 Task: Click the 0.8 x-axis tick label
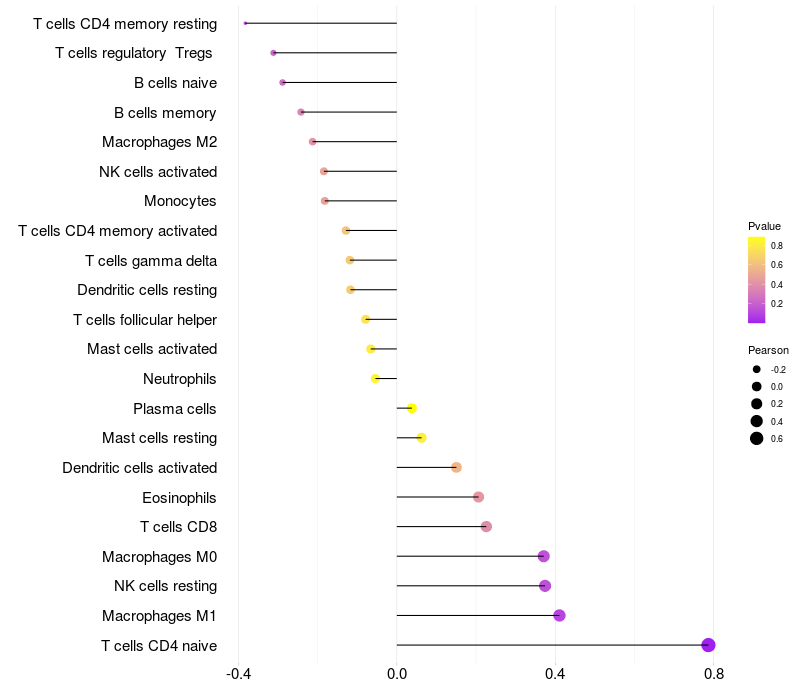(714, 674)
